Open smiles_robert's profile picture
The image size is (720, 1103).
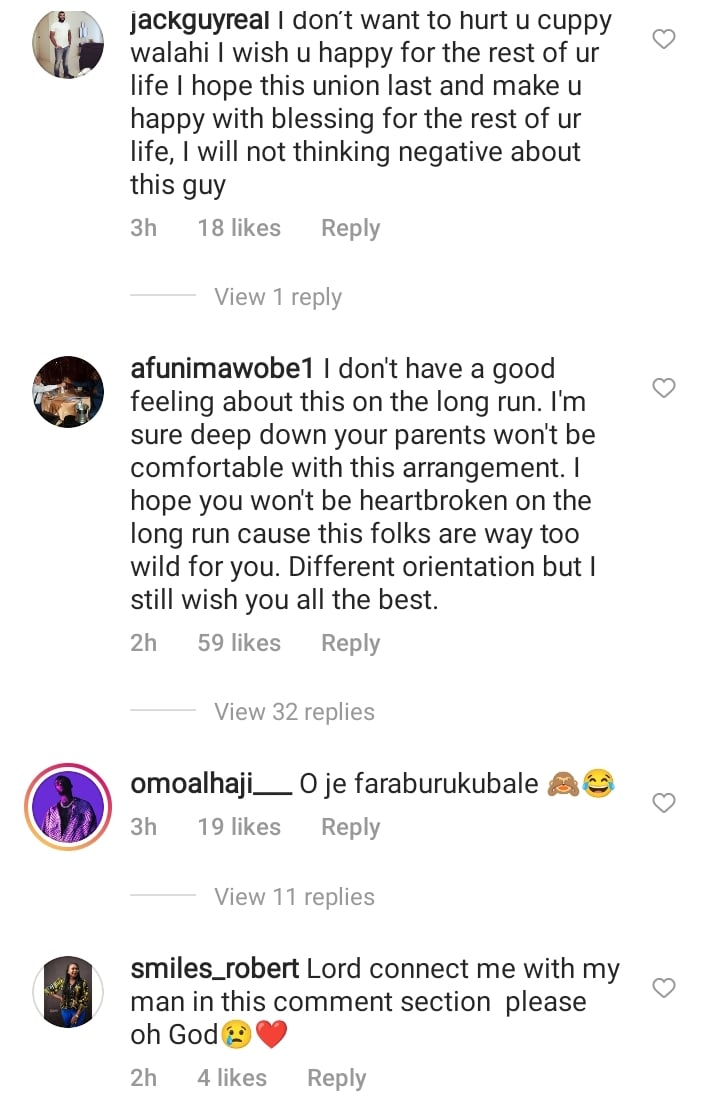(68, 991)
